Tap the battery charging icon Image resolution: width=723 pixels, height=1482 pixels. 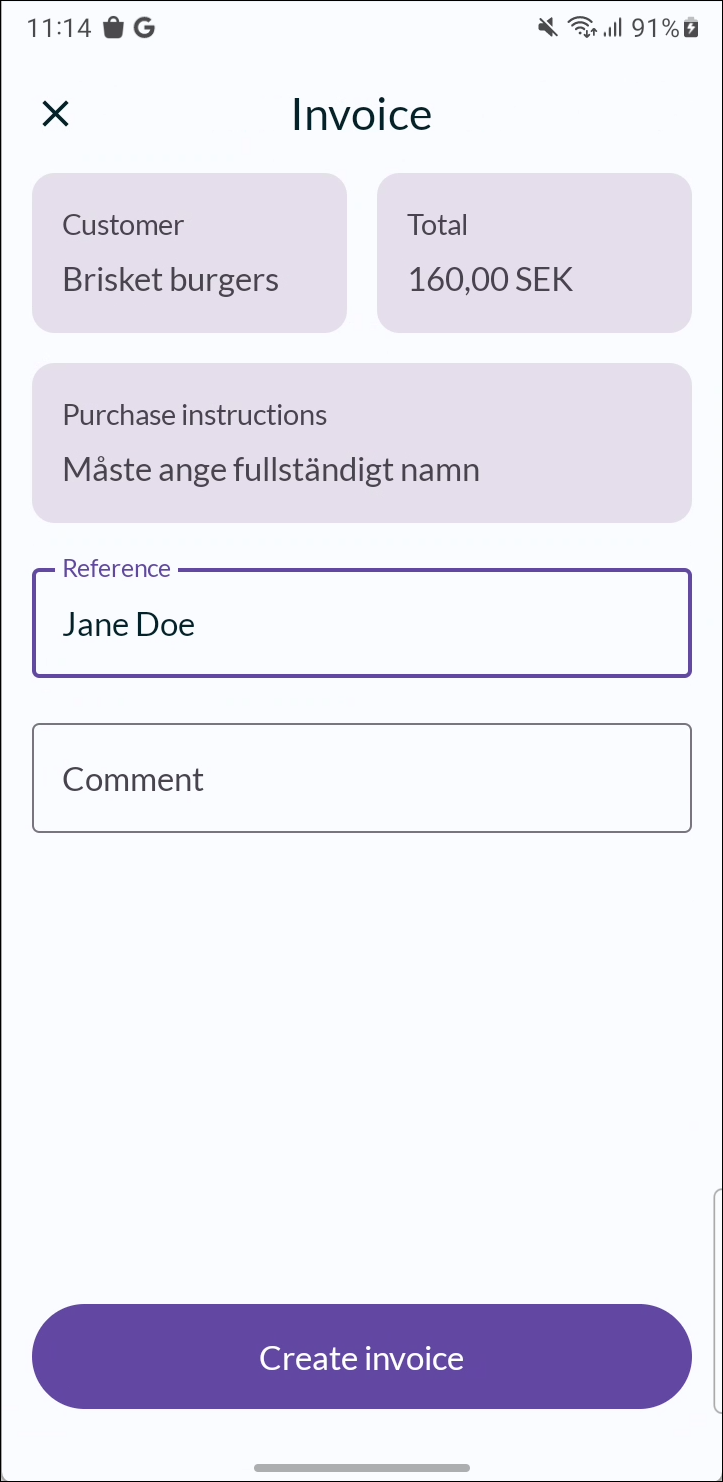(x=691, y=28)
